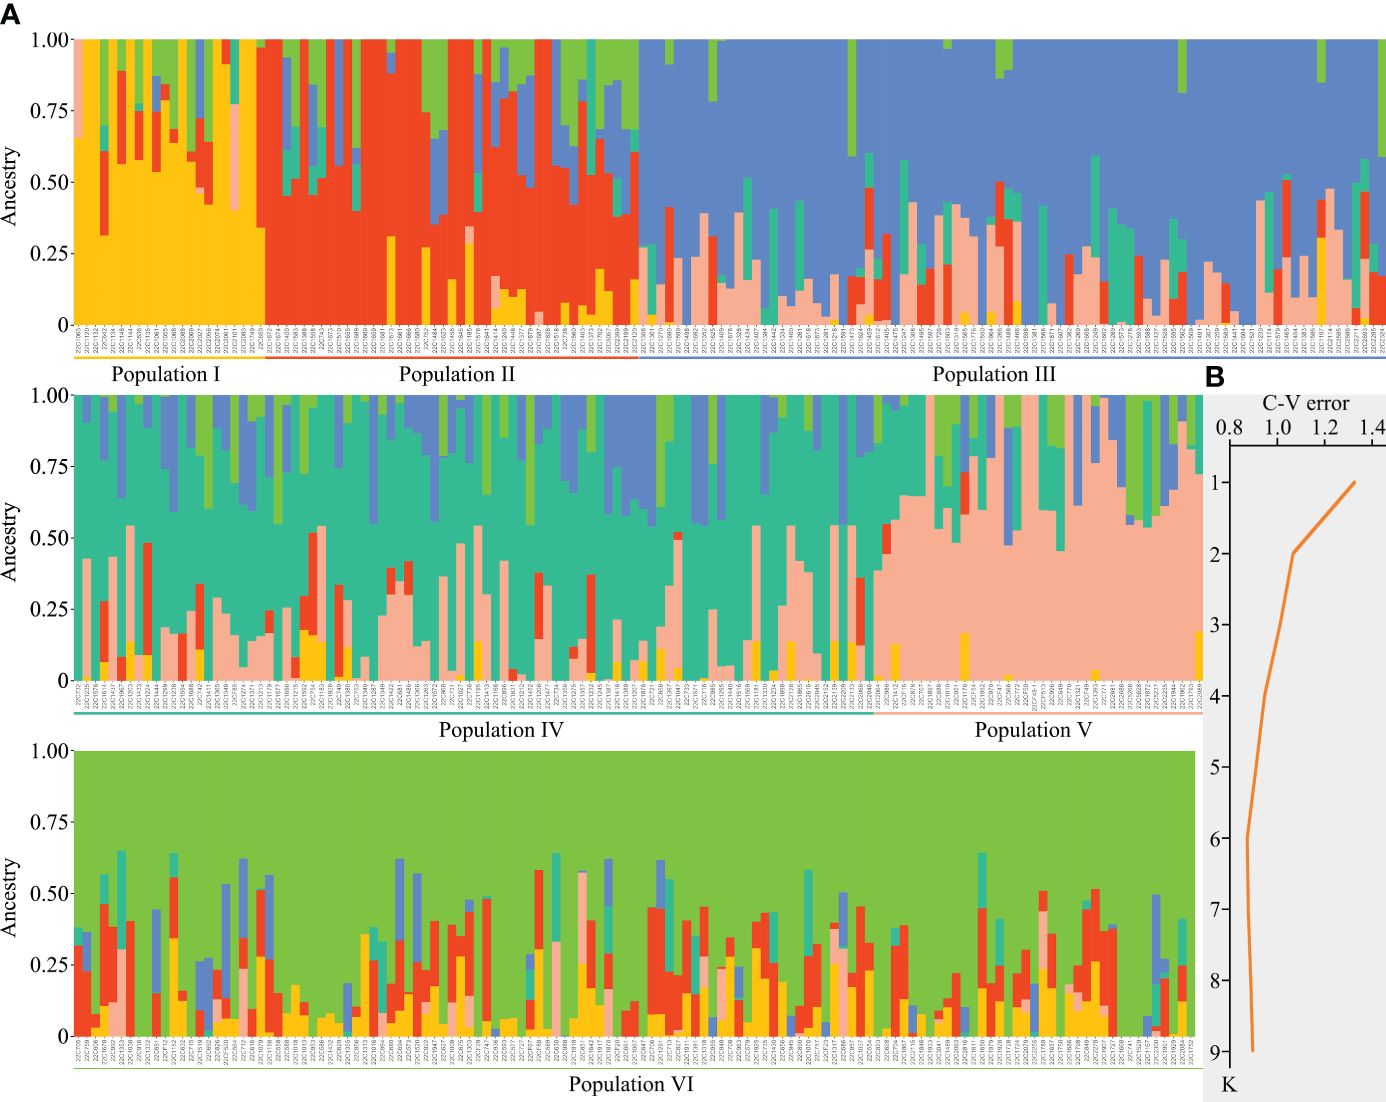Viewport: 1386px width, 1102px height.
Task: Click the 1.0 tick on C-V error axis
Action: 1277,428
